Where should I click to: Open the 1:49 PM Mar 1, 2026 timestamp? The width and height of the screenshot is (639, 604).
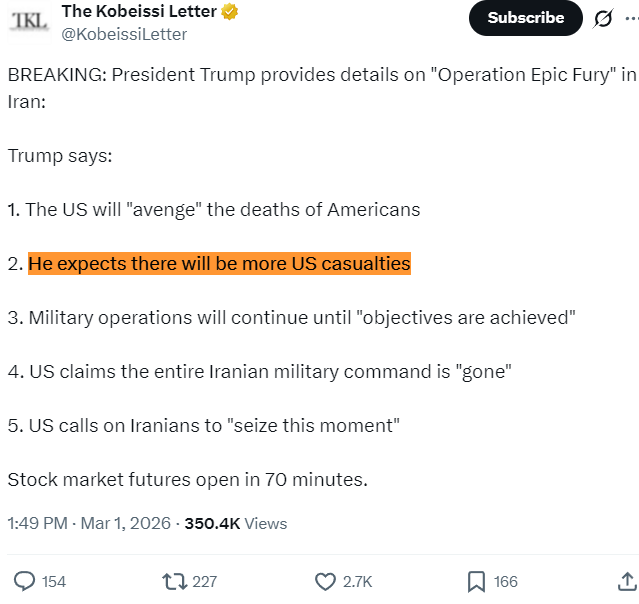click(x=85, y=523)
